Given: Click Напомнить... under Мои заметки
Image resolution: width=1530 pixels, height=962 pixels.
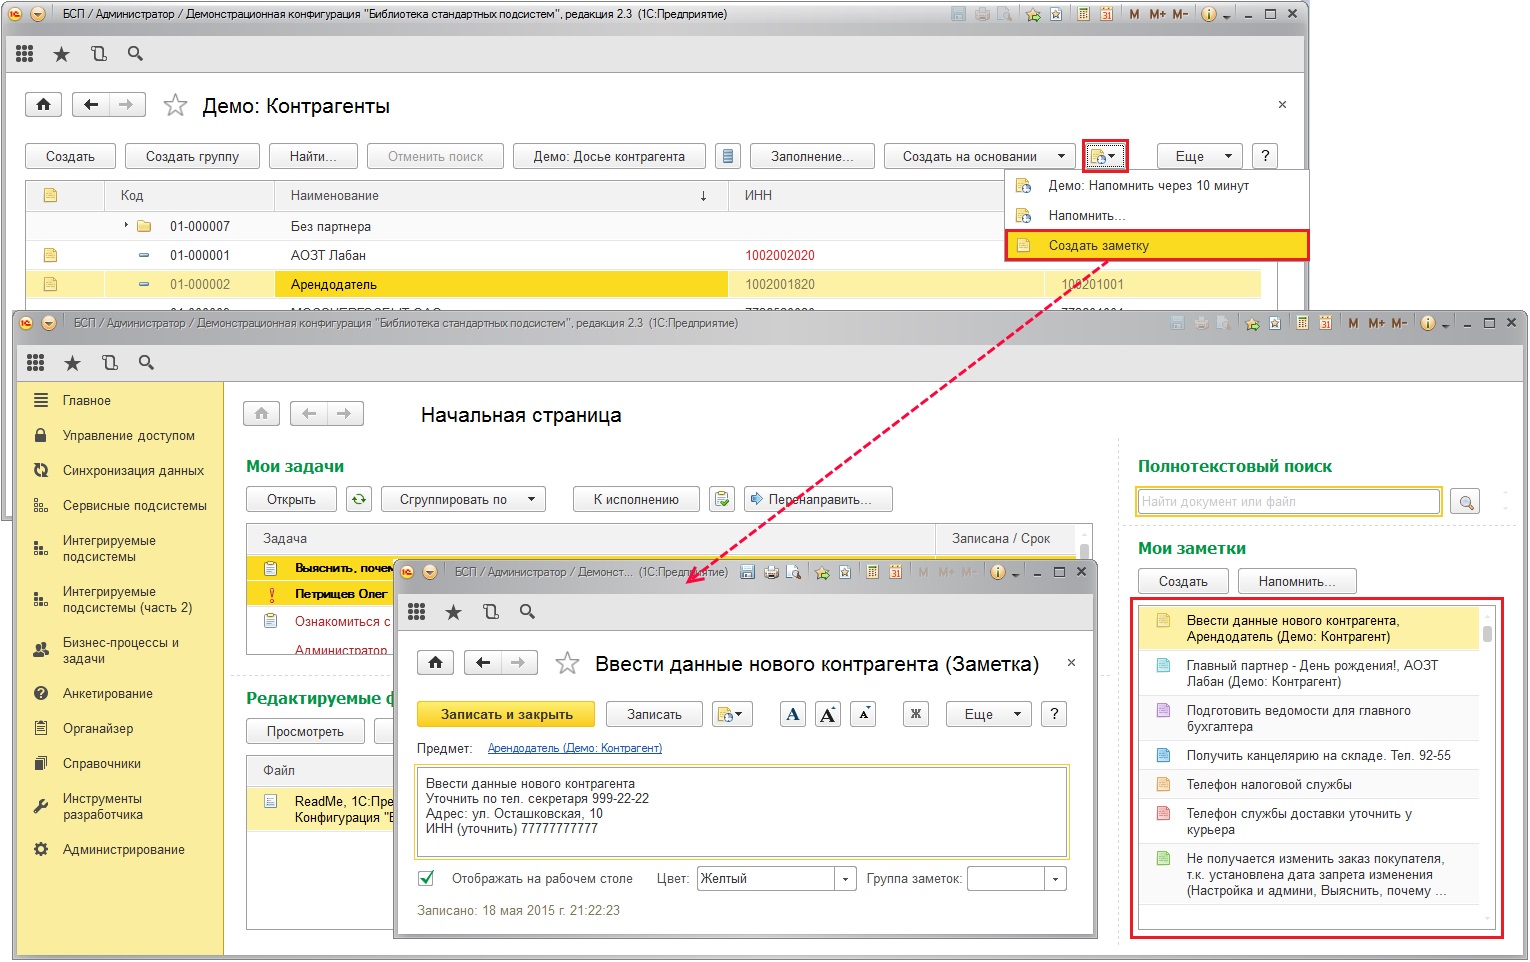Looking at the screenshot, I should [1298, 581].
